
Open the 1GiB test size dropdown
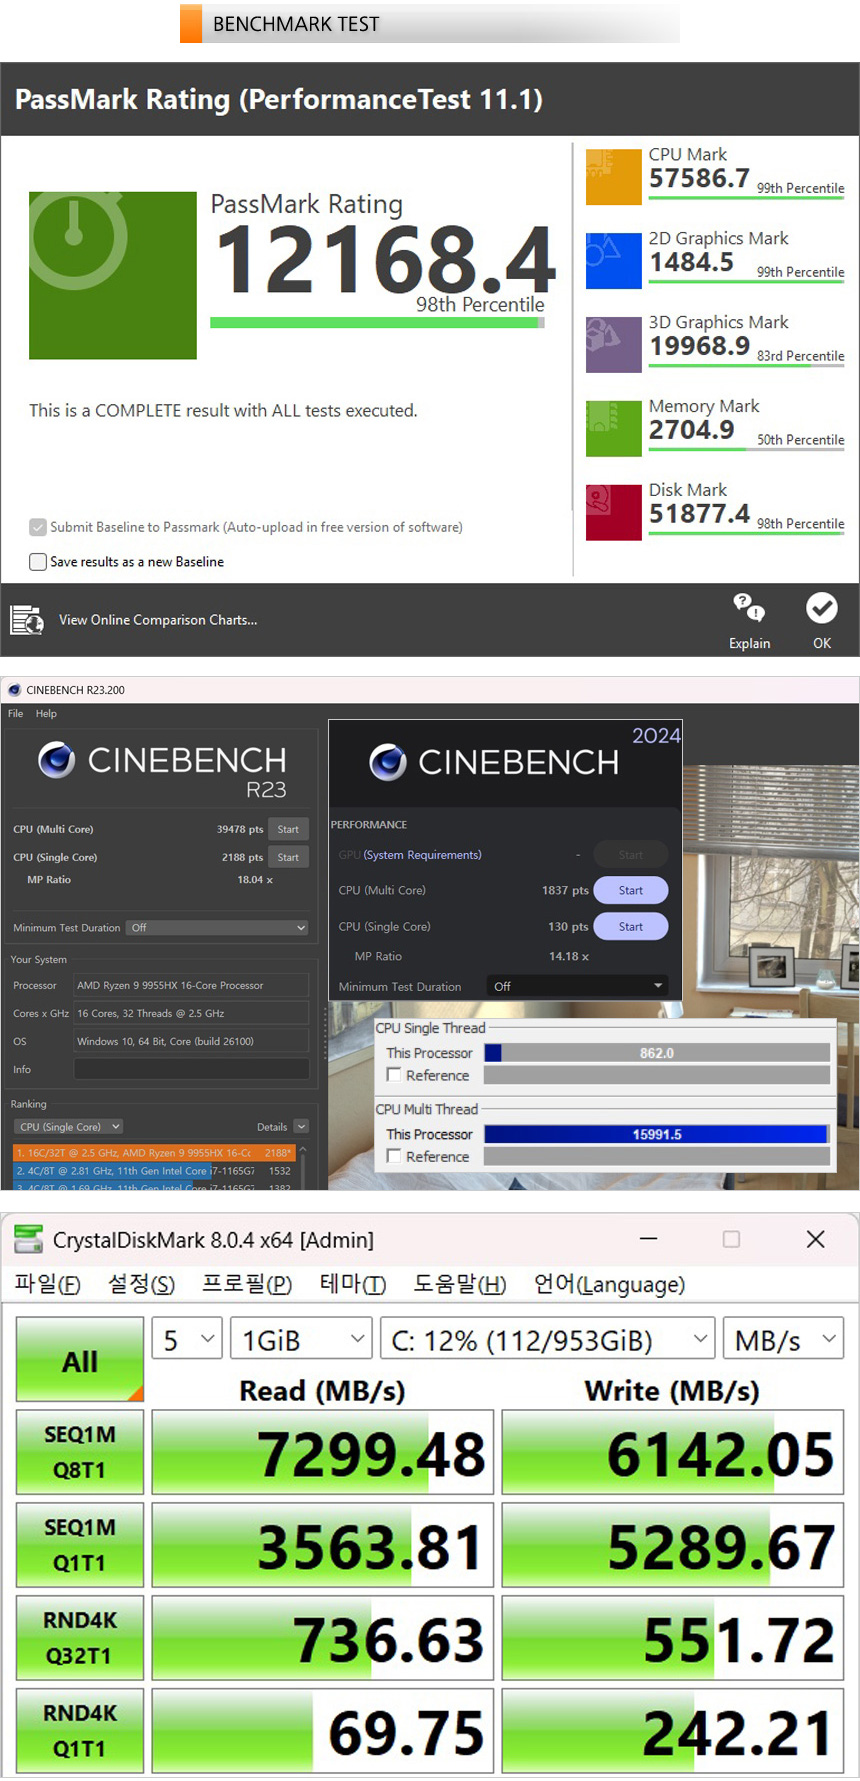[301, 1340]
